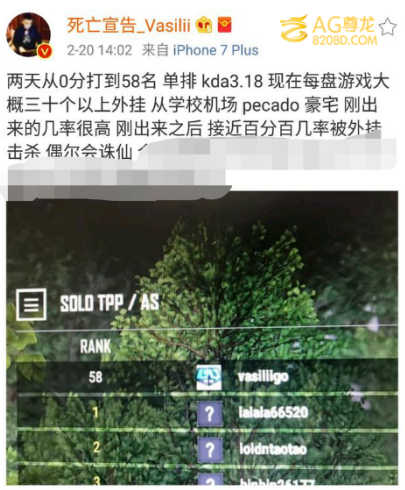Click lalala66520's question mark avatar

point(209,414)
